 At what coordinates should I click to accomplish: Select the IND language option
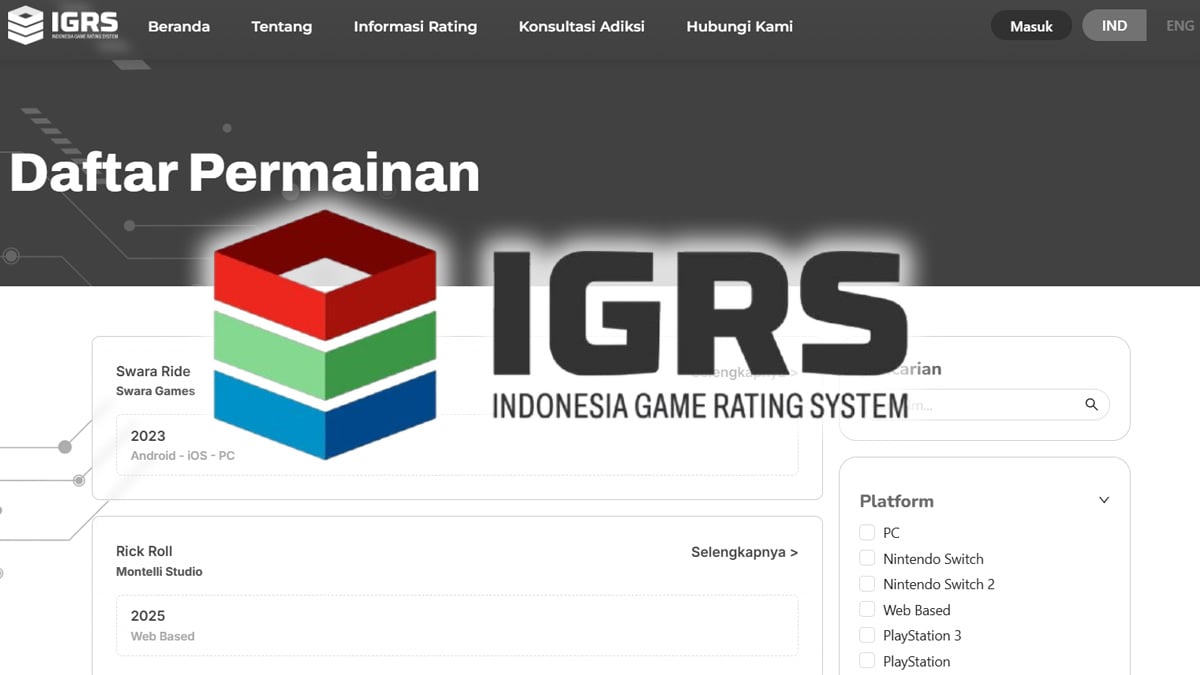[1114, 25]
